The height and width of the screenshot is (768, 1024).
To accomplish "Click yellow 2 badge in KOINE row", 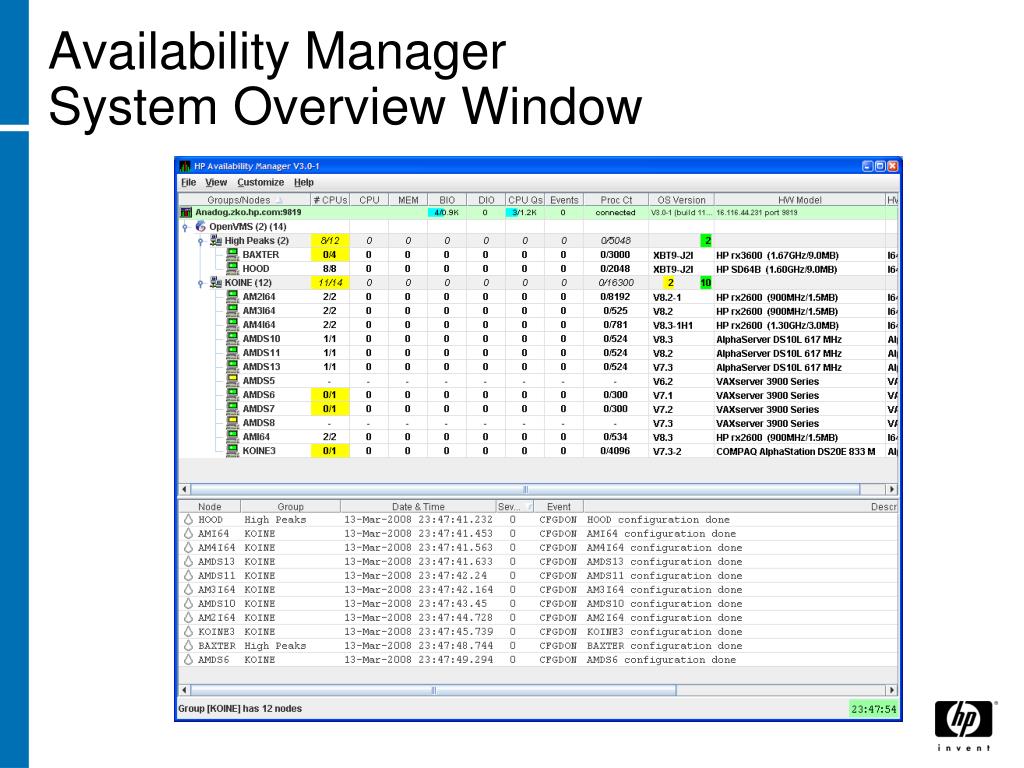I will pos(670,283).
